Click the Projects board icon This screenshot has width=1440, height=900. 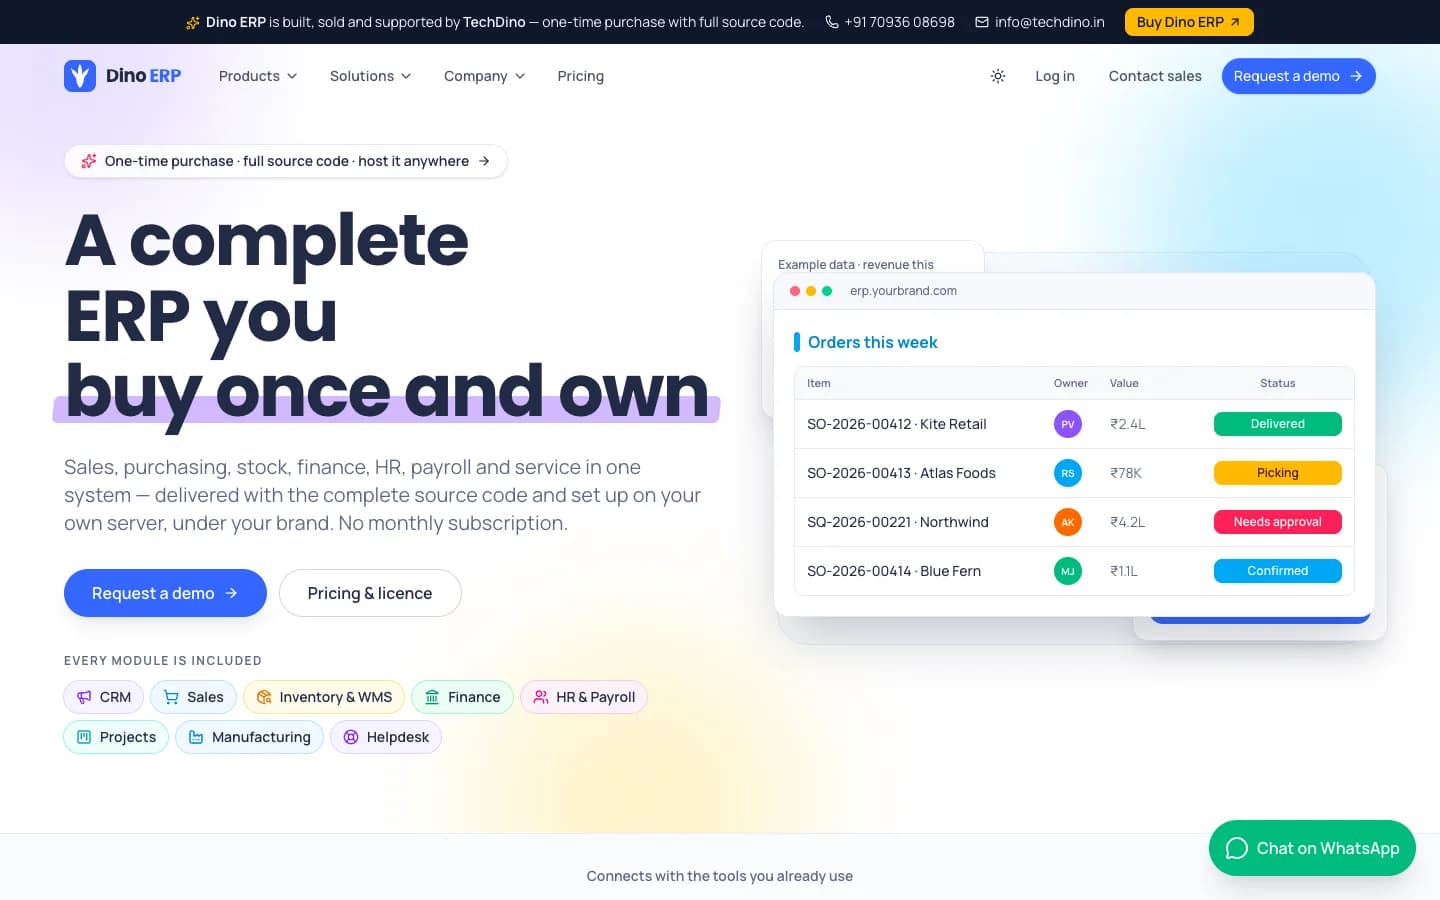pyautogui.click(x=84, y=737)
